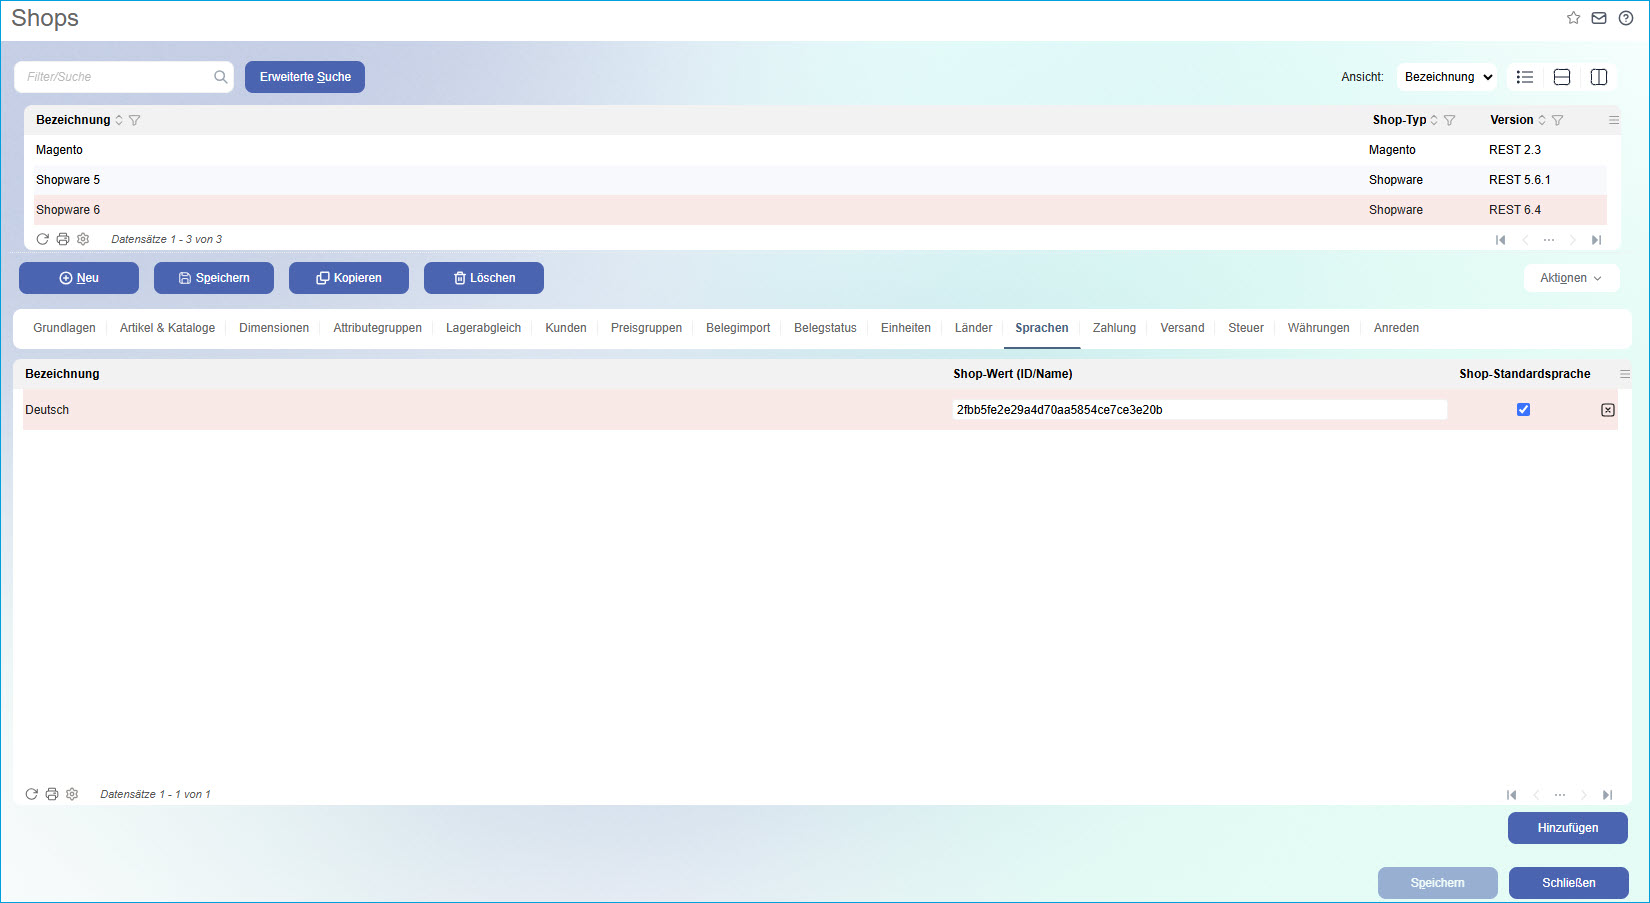Switch to vertical split layout icon
Image resolution: width=1650 pixels, height=903 pixels.
pyautogui.click(x=1599, y=77)
